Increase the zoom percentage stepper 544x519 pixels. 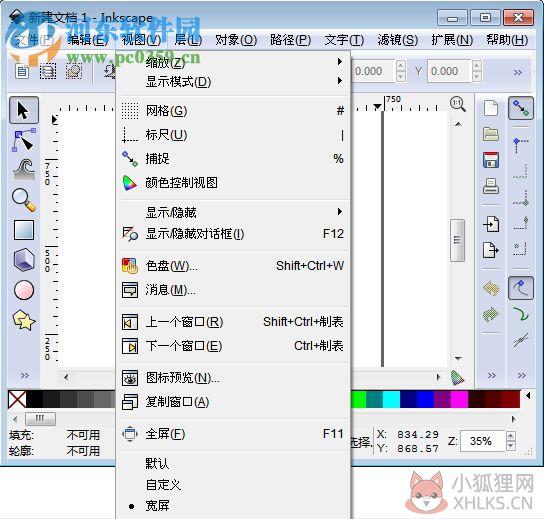click(510, 436)
